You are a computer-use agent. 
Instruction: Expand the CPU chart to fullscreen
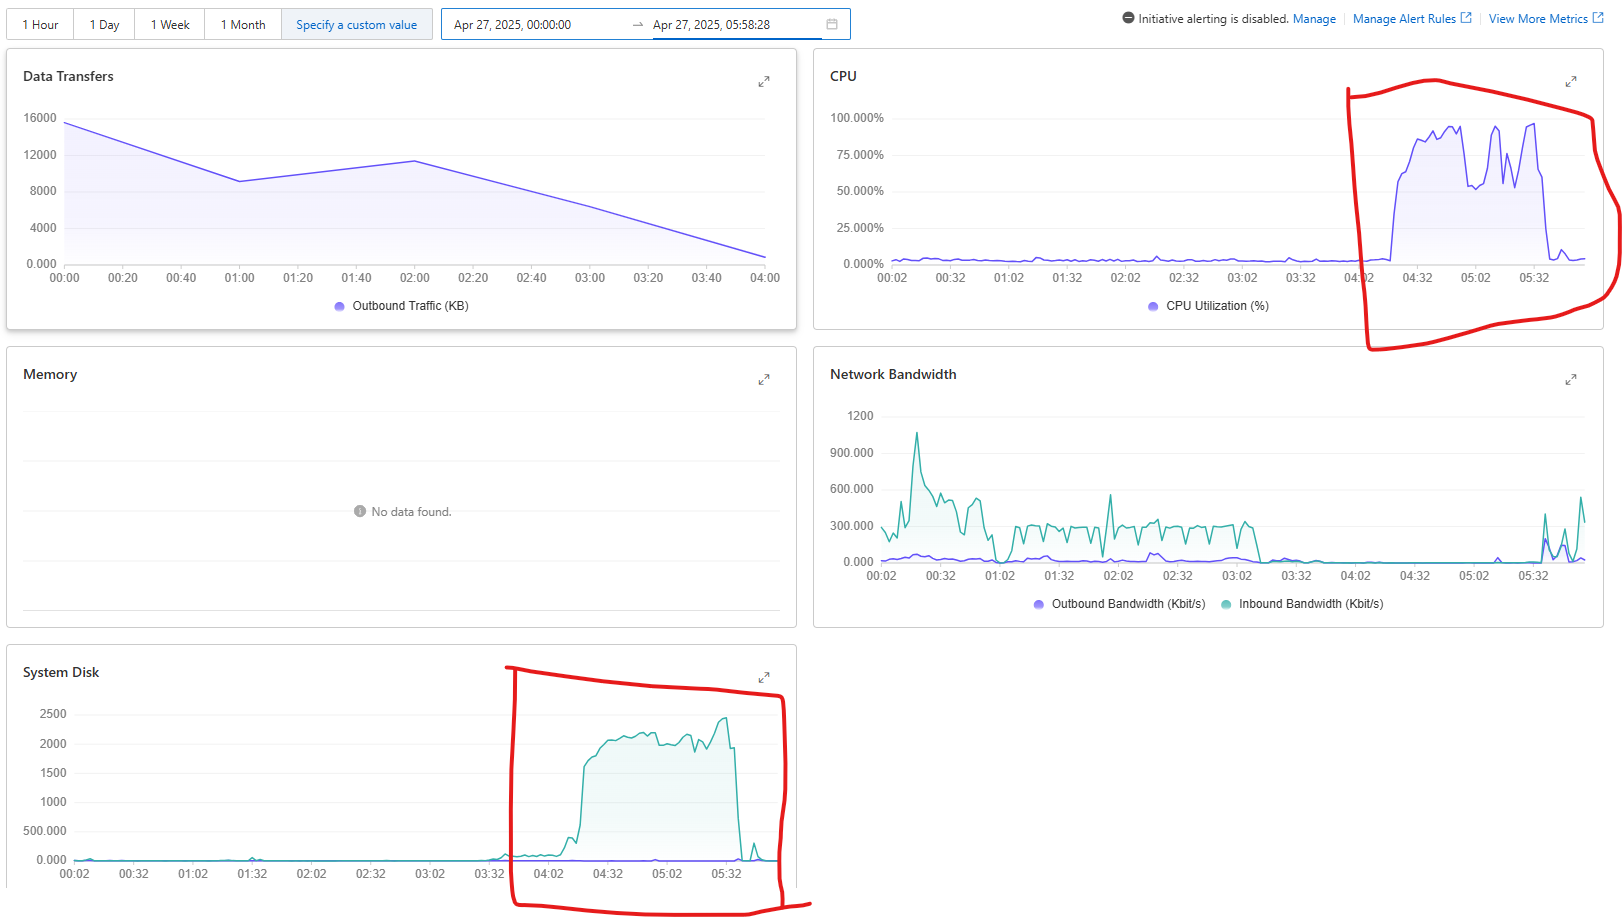click(x=1571, y=81)
